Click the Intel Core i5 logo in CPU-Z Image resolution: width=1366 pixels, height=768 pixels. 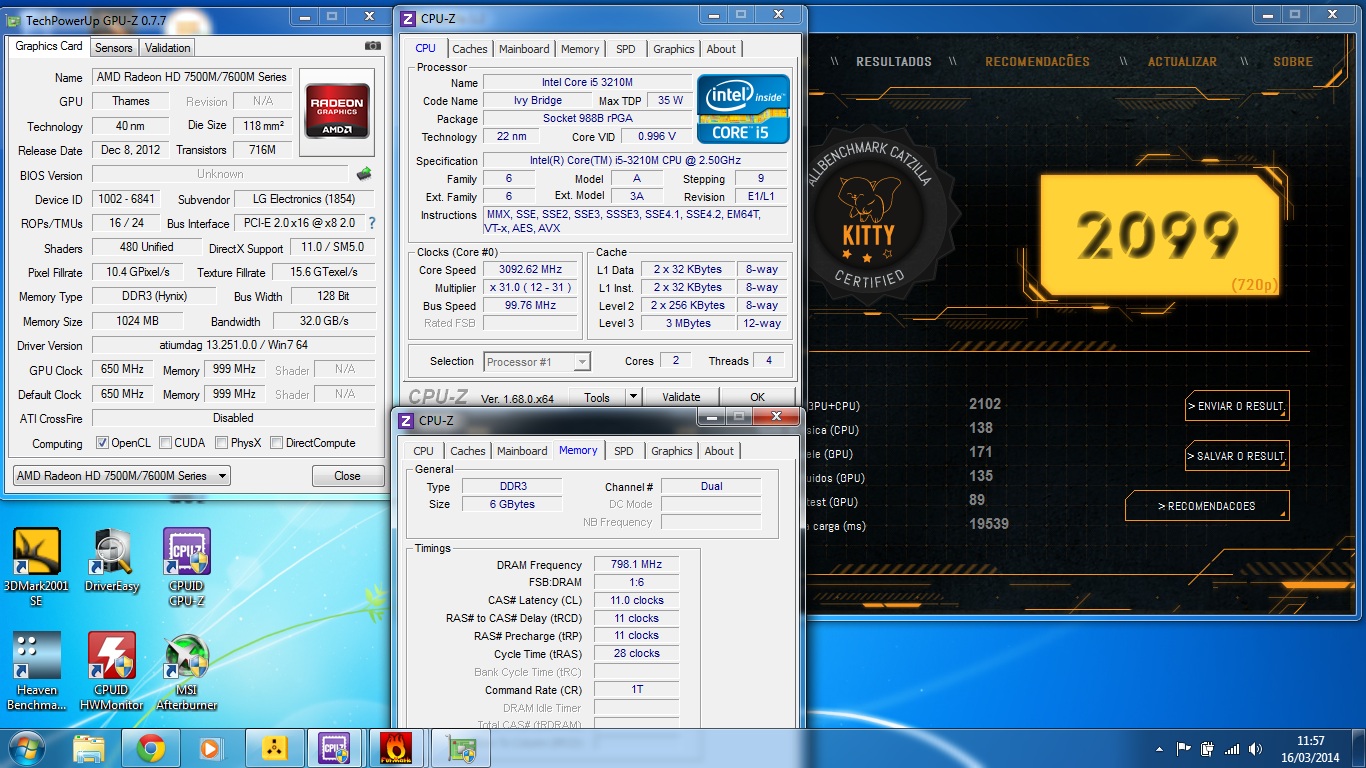coord(743,108)
